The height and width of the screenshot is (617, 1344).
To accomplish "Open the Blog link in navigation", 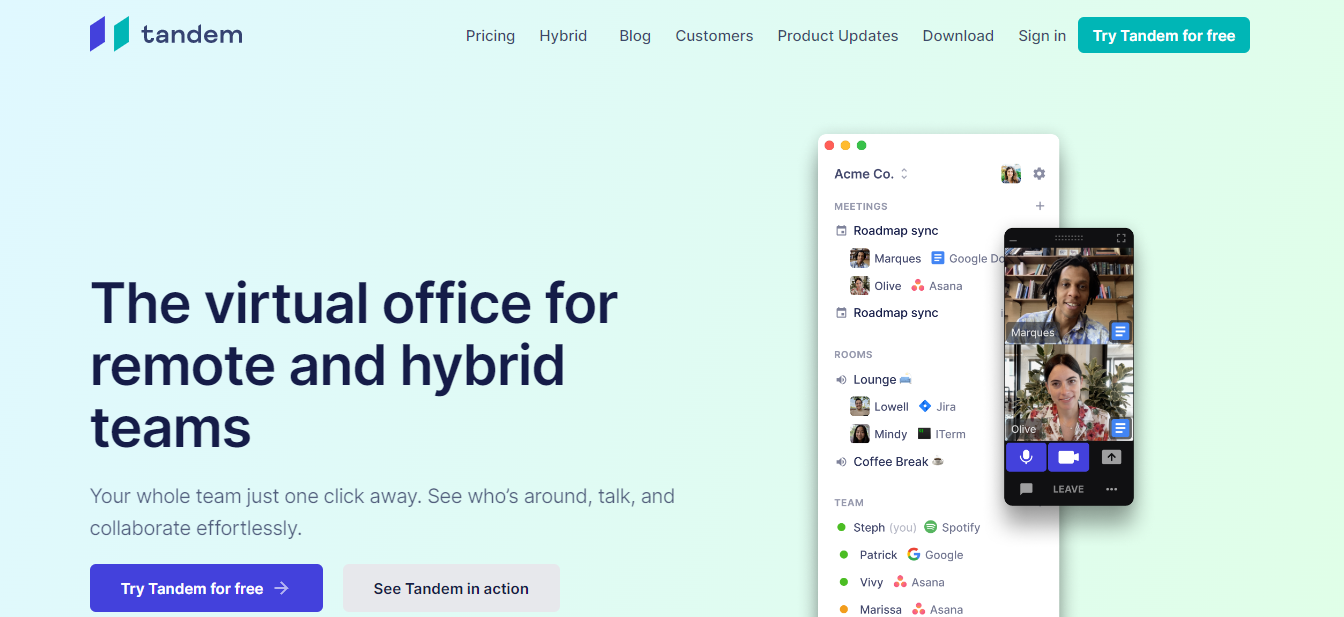I will point(635,36).
